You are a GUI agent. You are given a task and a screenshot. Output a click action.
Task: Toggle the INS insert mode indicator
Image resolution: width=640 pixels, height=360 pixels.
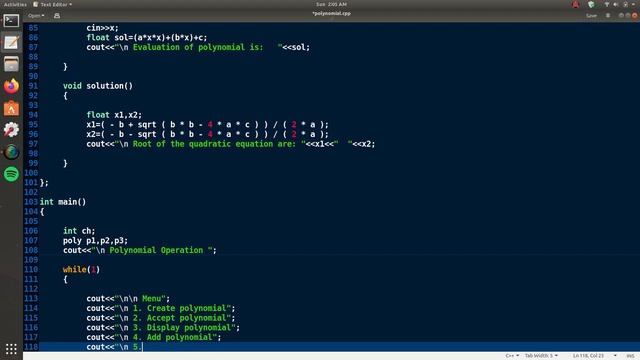[x=630, y=356]
